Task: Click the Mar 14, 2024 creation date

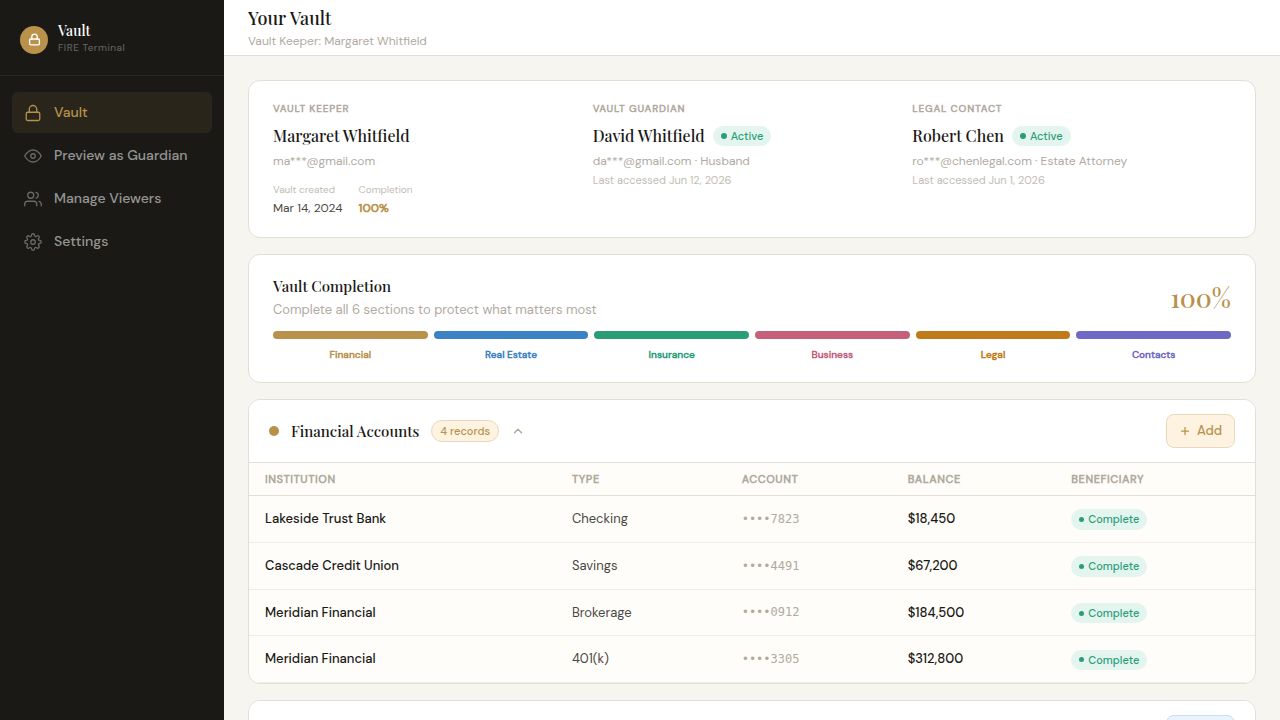Action: [x=308, y=208]
